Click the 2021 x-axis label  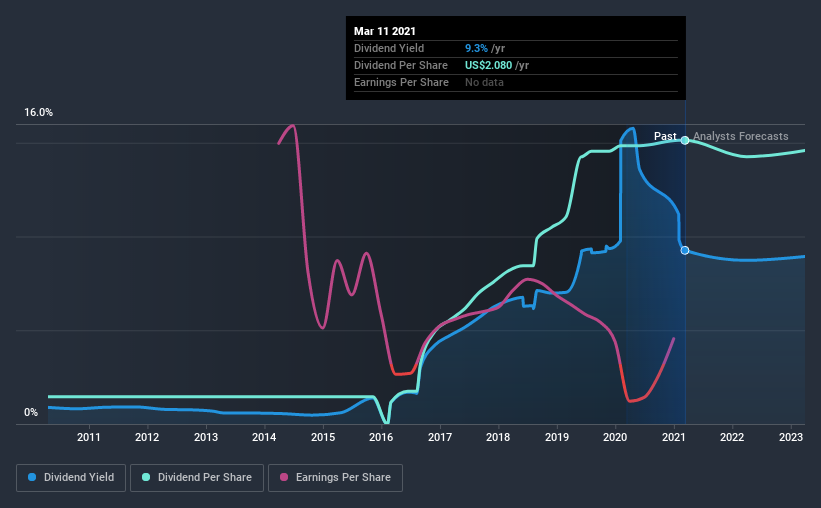click(x=673, y=437)
